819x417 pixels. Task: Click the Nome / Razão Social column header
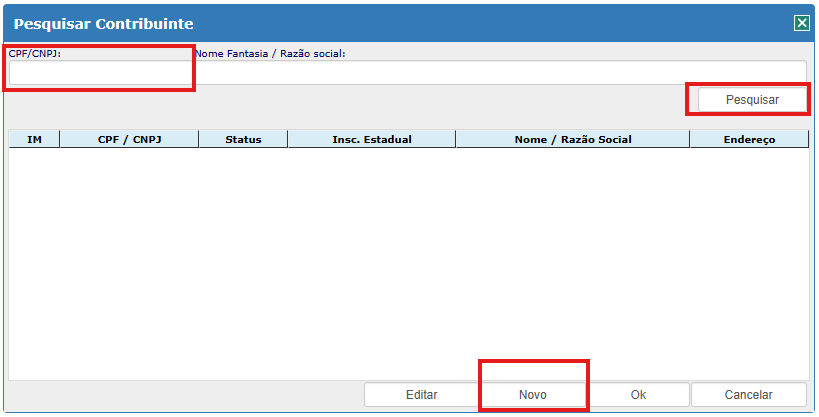pyautogui.click(x=572, y=140)
